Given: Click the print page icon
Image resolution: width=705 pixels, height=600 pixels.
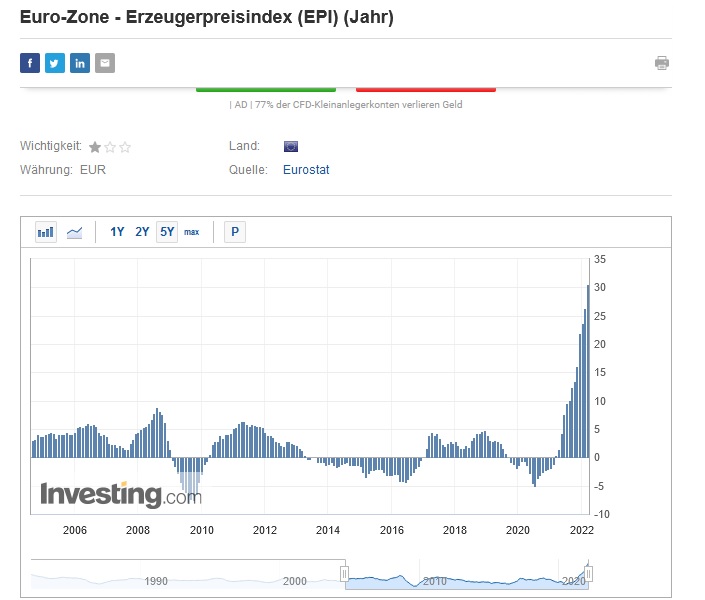Looking at the screenshot, I should [662, 63].
